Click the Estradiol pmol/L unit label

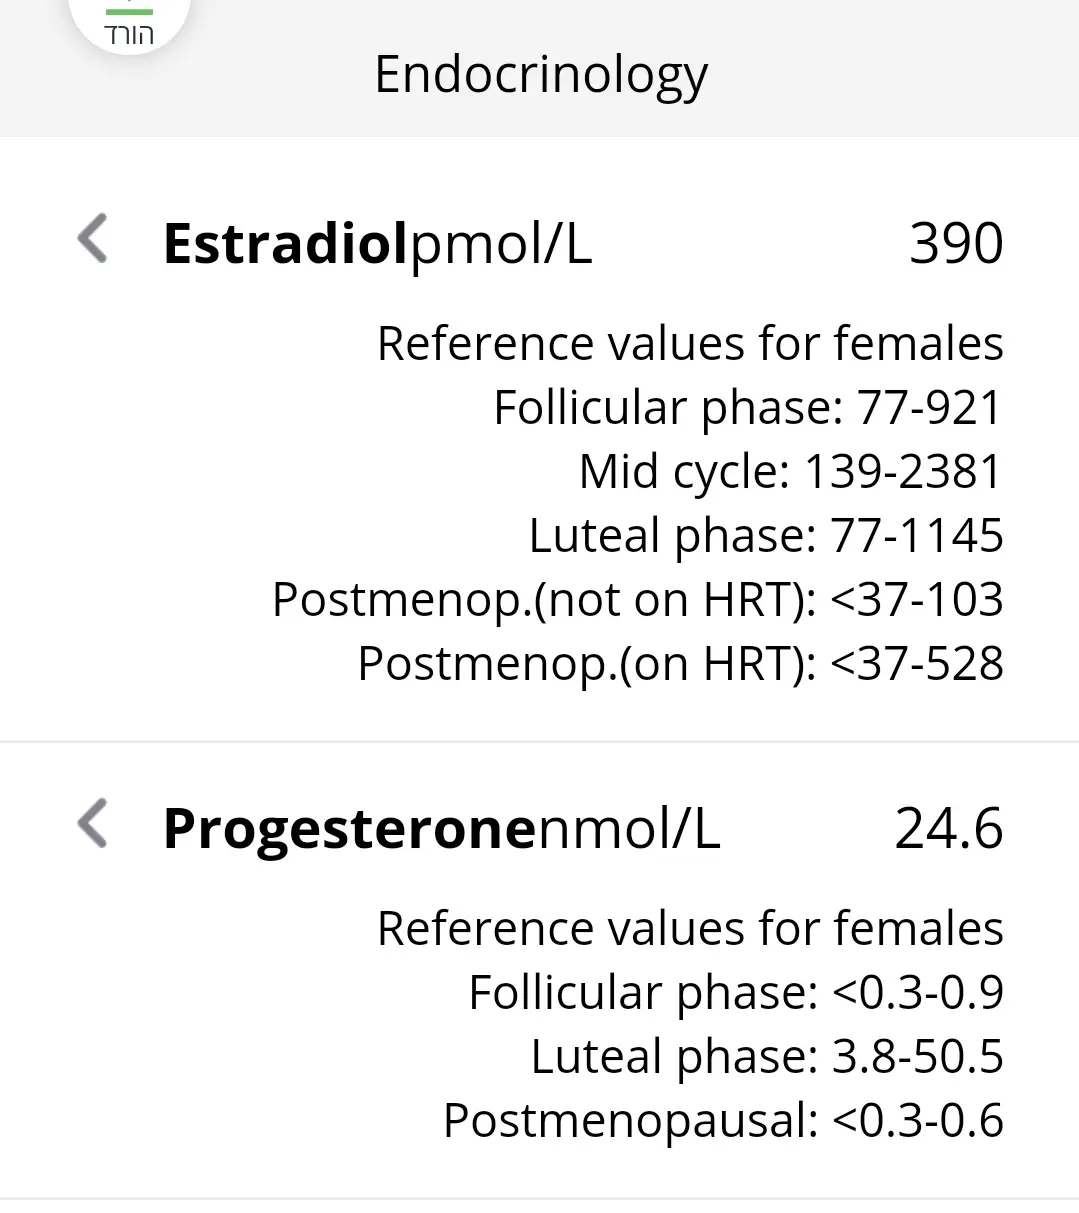point(501,243)
